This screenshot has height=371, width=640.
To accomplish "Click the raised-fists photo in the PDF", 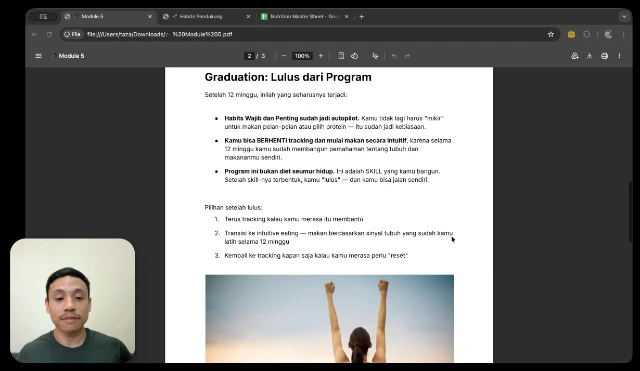I will (329, 318).
